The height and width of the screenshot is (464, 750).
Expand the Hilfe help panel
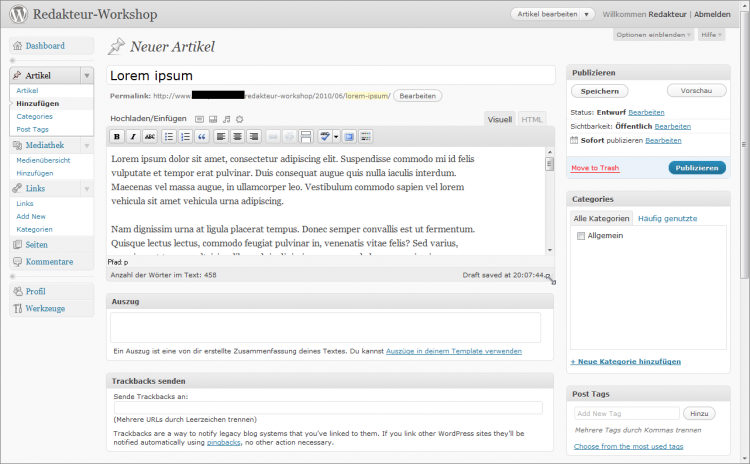(711, 35)
